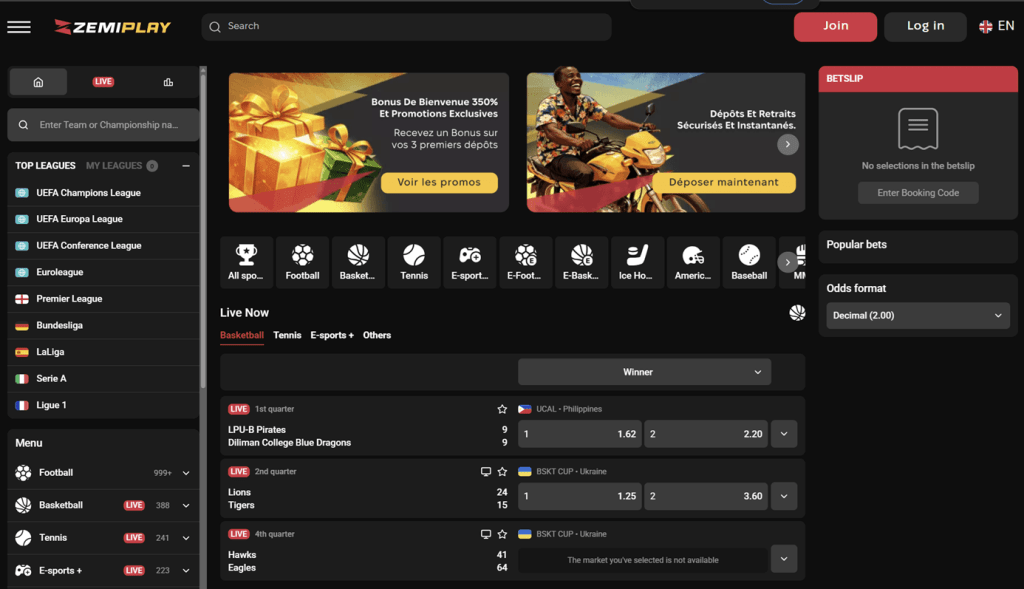Click the left sidebar scrollbar
Viewport: 1024px width, 589px height.
tap(203, 230)
